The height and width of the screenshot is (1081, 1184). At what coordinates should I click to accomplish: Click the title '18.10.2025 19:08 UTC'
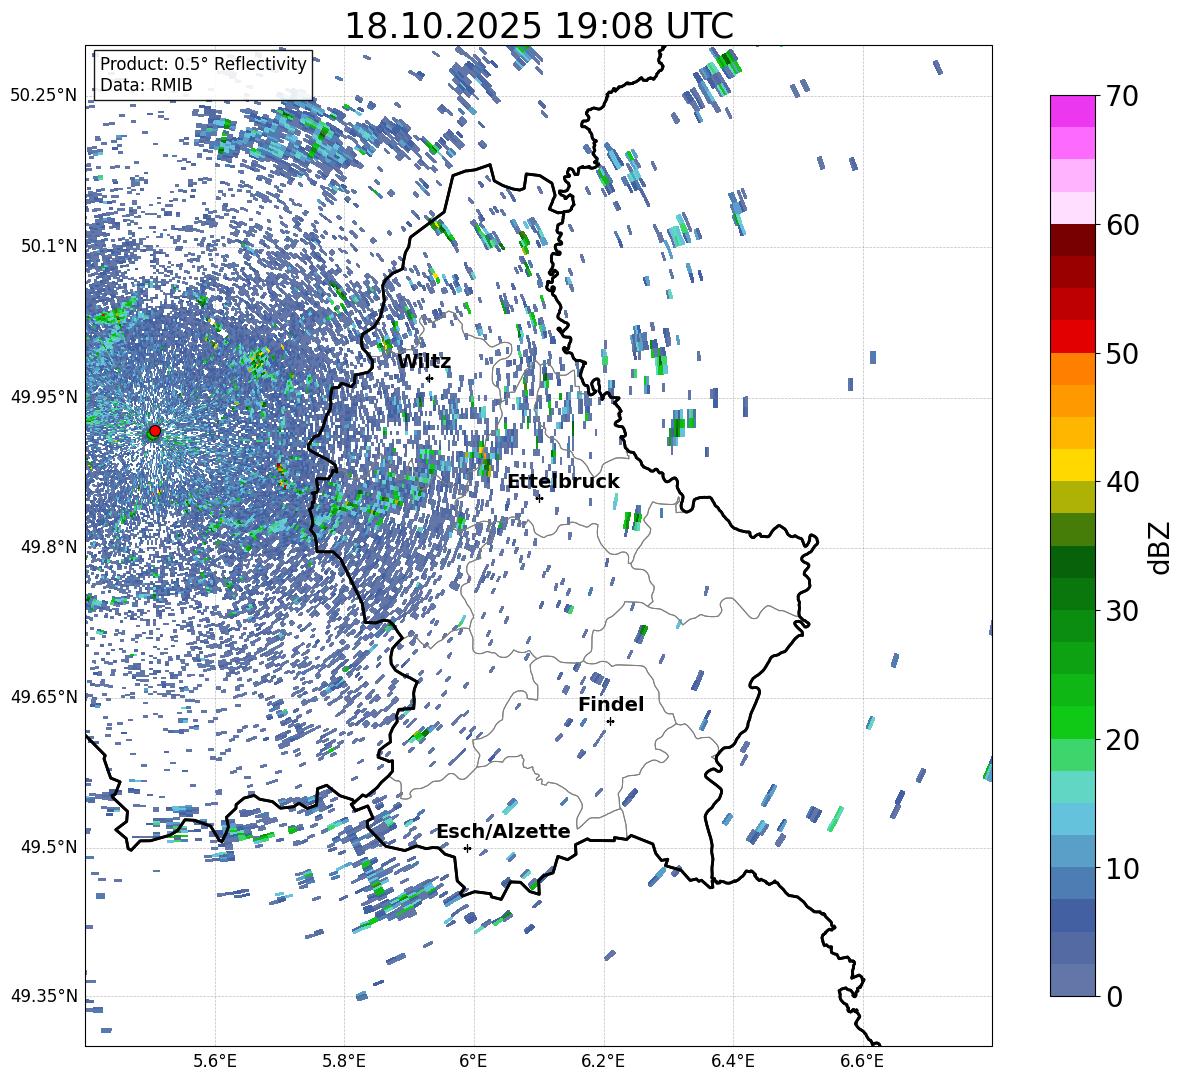coord(539,26)
